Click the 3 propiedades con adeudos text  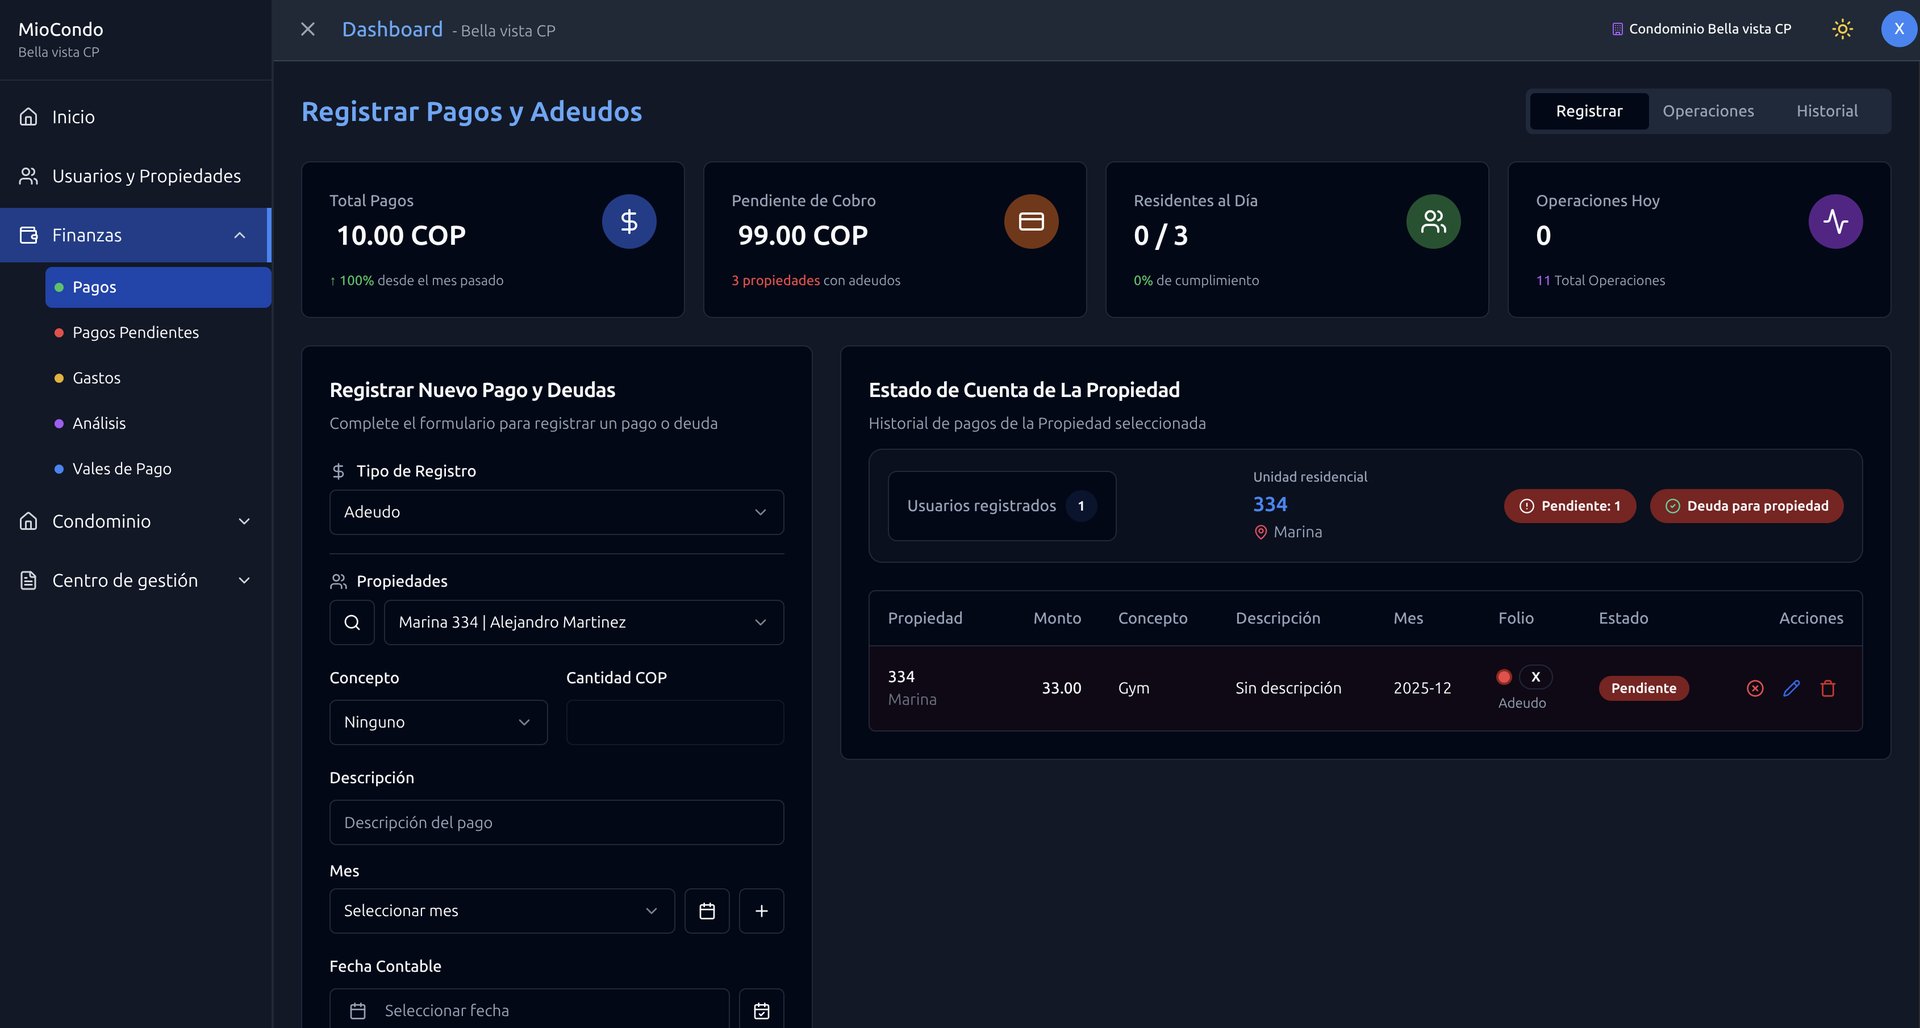click(x=816, y=280)
